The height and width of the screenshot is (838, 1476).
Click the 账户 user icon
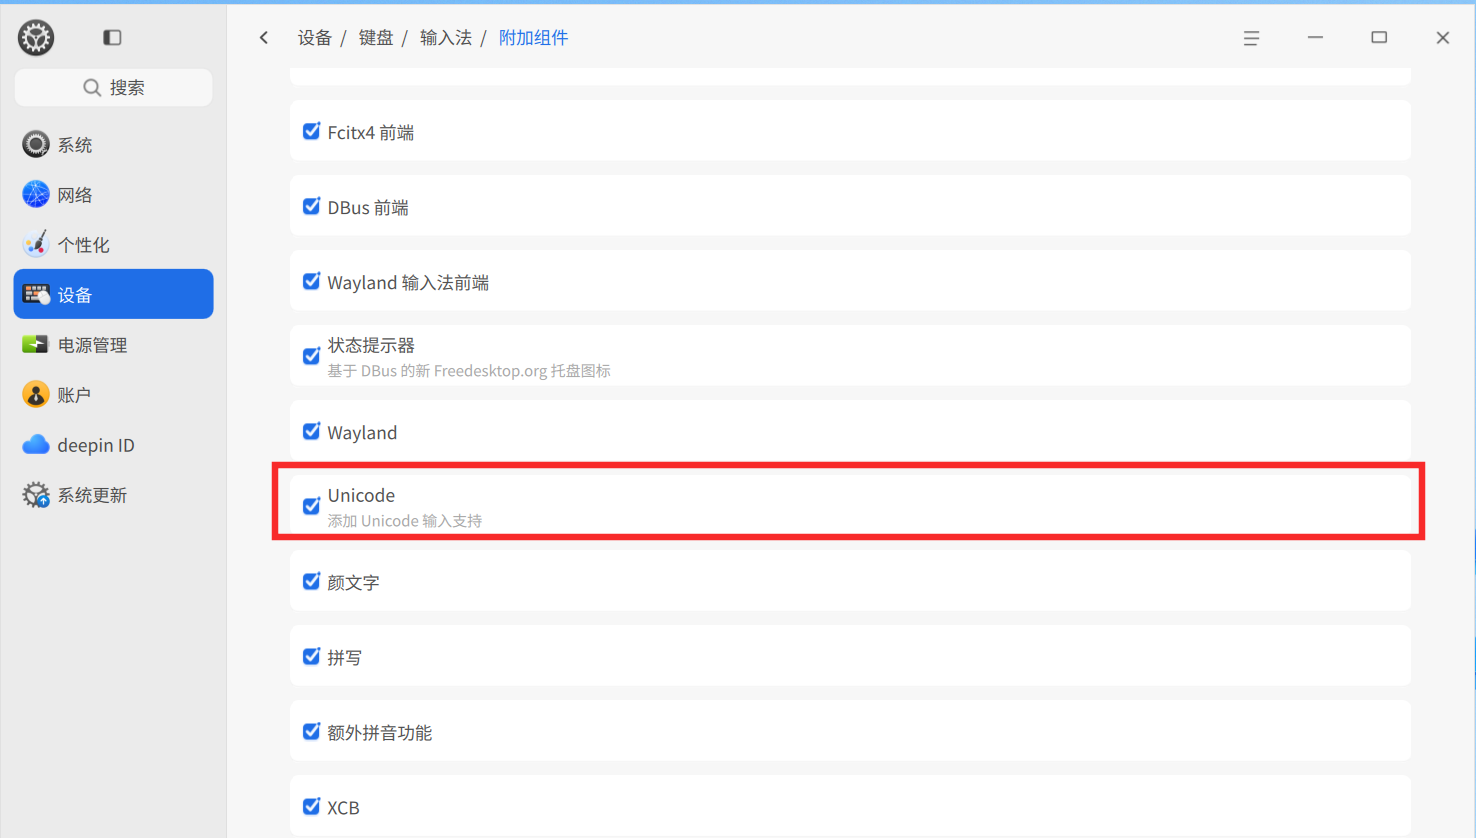pos(36,394)
